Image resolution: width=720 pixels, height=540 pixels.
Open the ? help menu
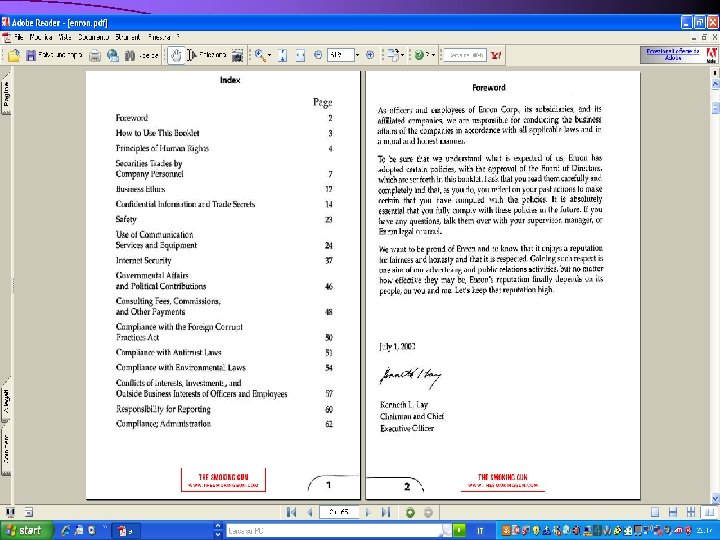(x=178, y=37)
